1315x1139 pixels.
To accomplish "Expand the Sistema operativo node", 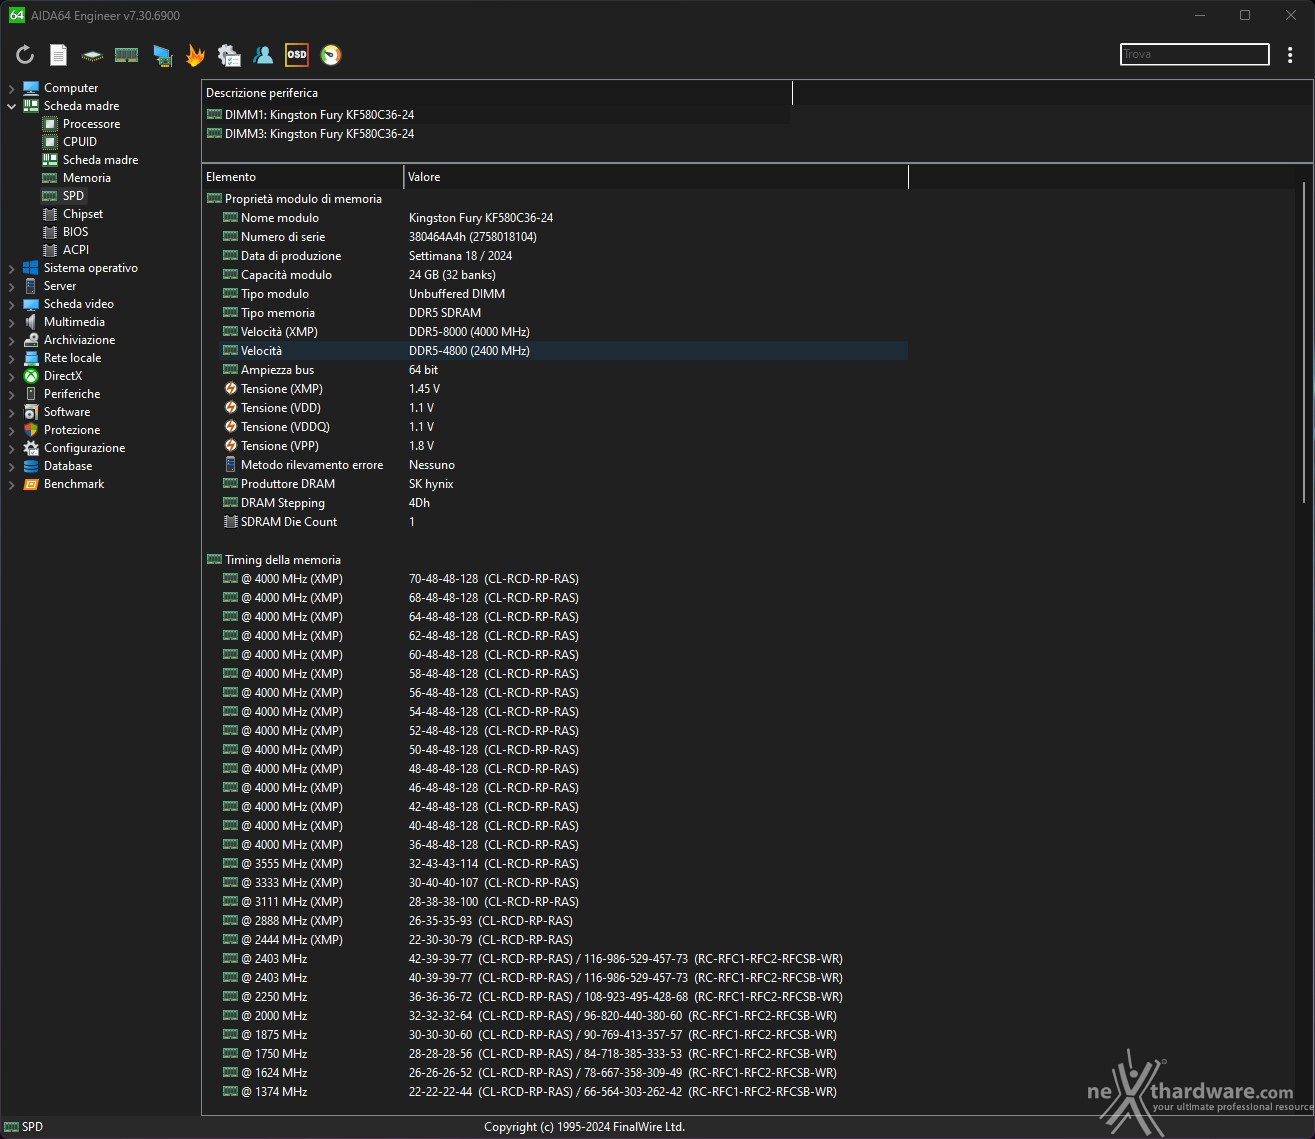I will tap(11, 268).
